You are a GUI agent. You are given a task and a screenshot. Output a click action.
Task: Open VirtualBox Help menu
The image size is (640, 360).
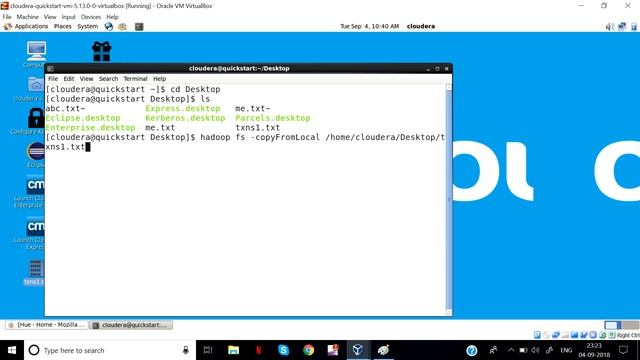[x=112, y=17]
